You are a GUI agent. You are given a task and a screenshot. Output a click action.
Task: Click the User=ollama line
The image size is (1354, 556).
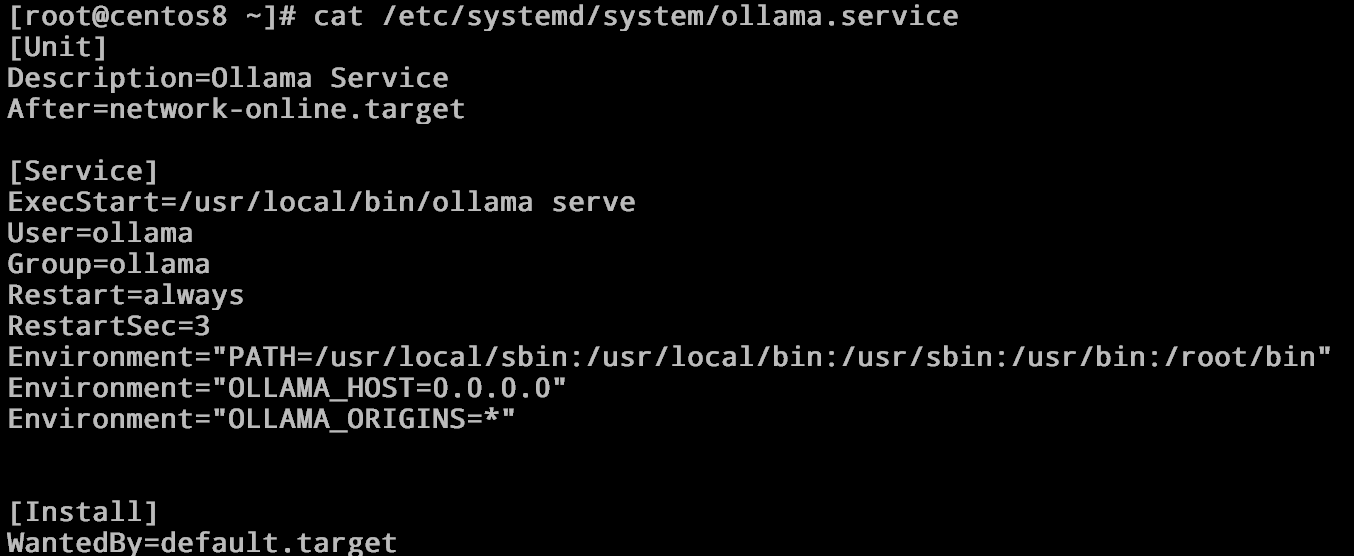click(100, 233)
